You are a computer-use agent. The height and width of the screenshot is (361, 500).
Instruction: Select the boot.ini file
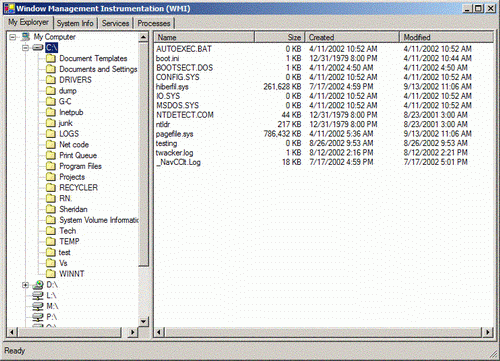coord(167,58)
